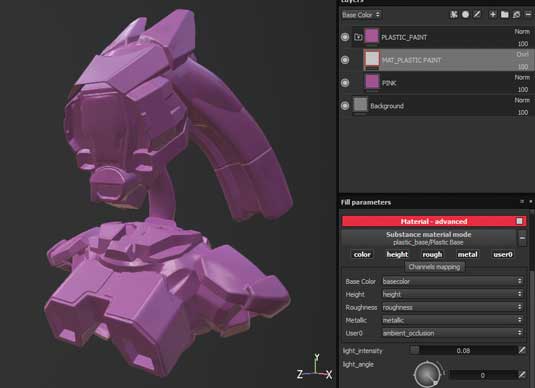
Task: Hide the Background layer
Action: pyautogui.click(x=345, y=106)
